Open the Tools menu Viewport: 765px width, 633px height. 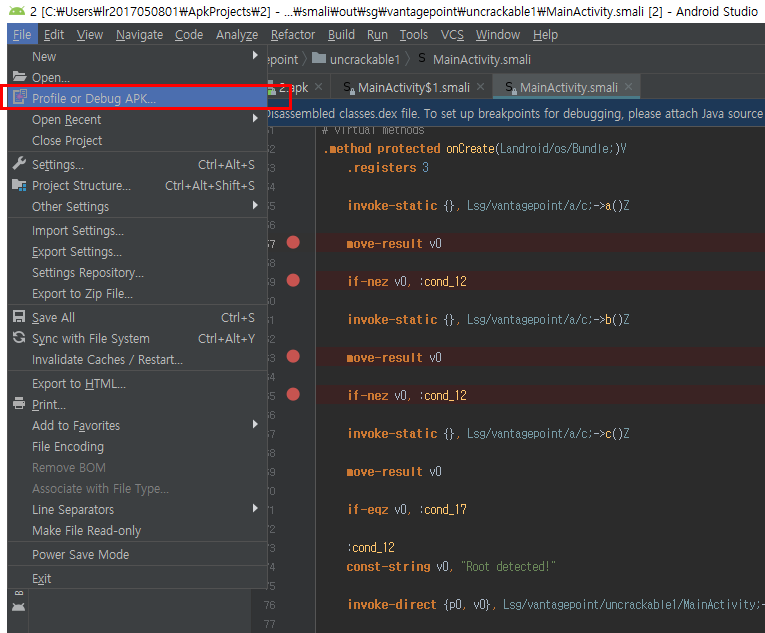tap(414, 35)
